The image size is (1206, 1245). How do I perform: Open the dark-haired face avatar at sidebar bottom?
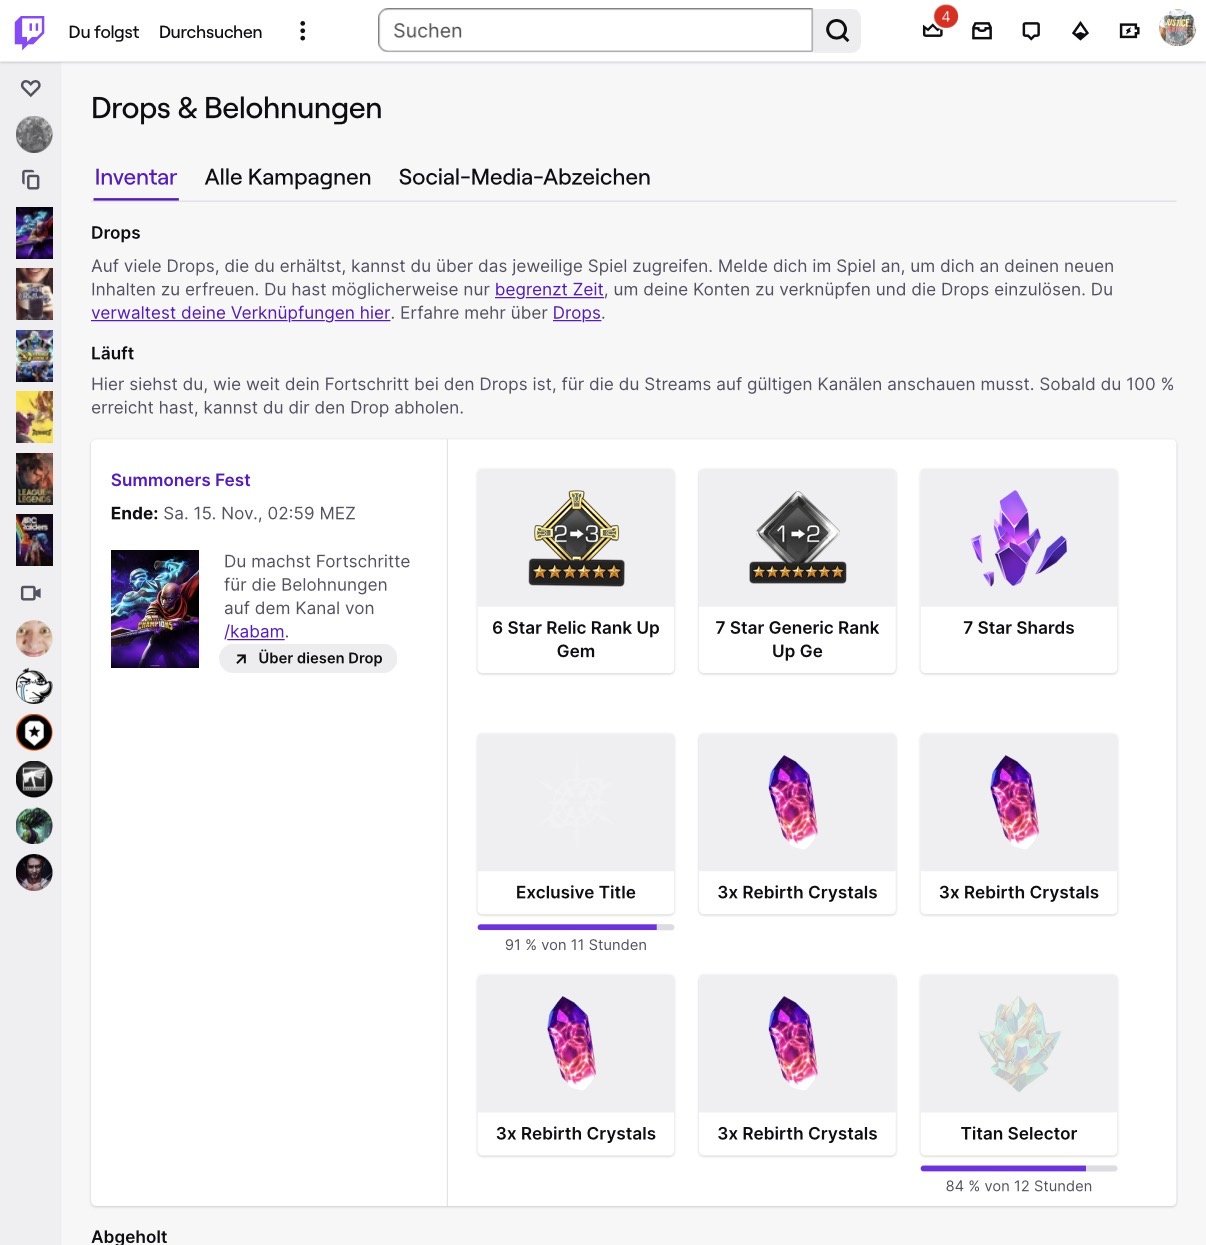pos(34,872)
